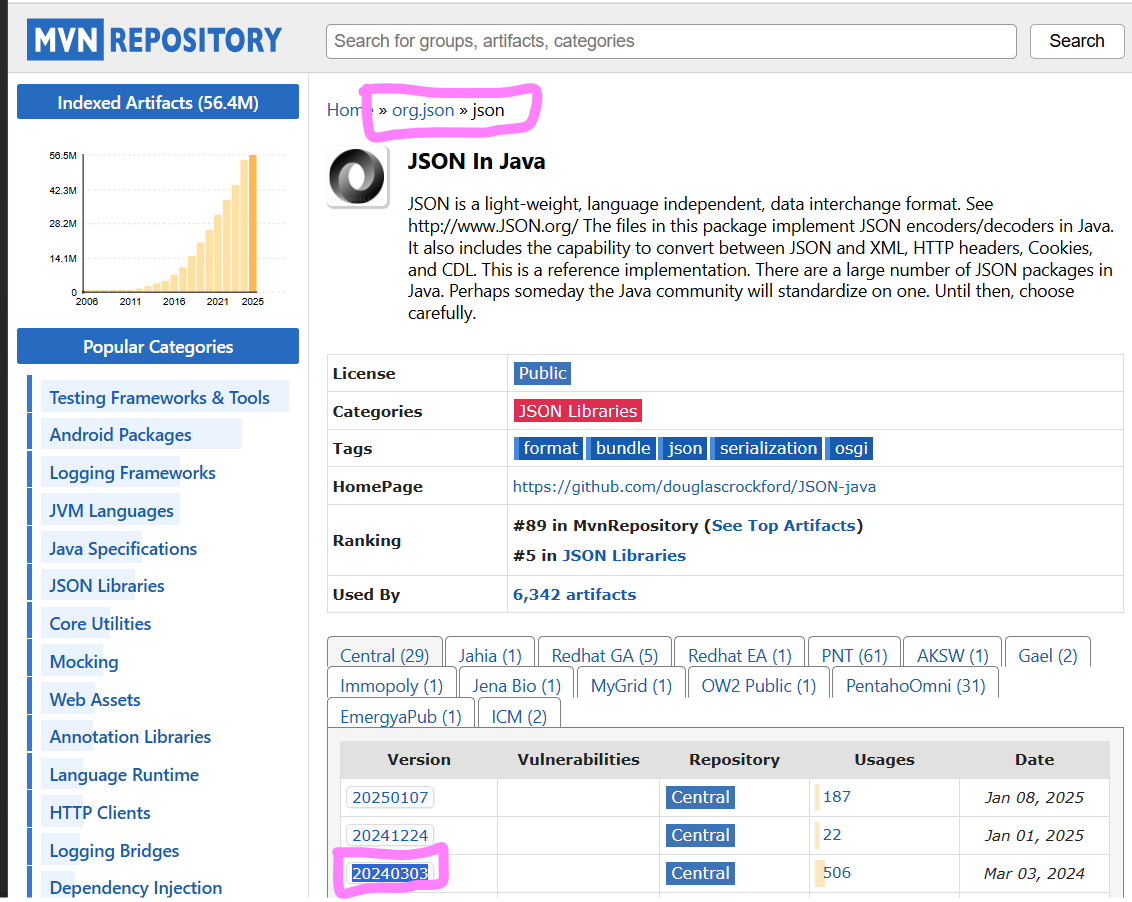This screenshot has height=902, width=1132.
Task: Open JSON Libraries sidebar category
Action: coord(107,586)
